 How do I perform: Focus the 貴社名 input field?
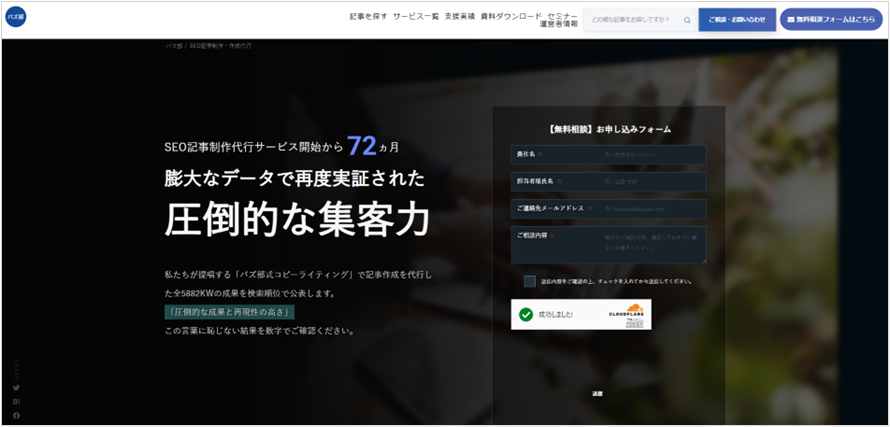[x=608, y=154]
